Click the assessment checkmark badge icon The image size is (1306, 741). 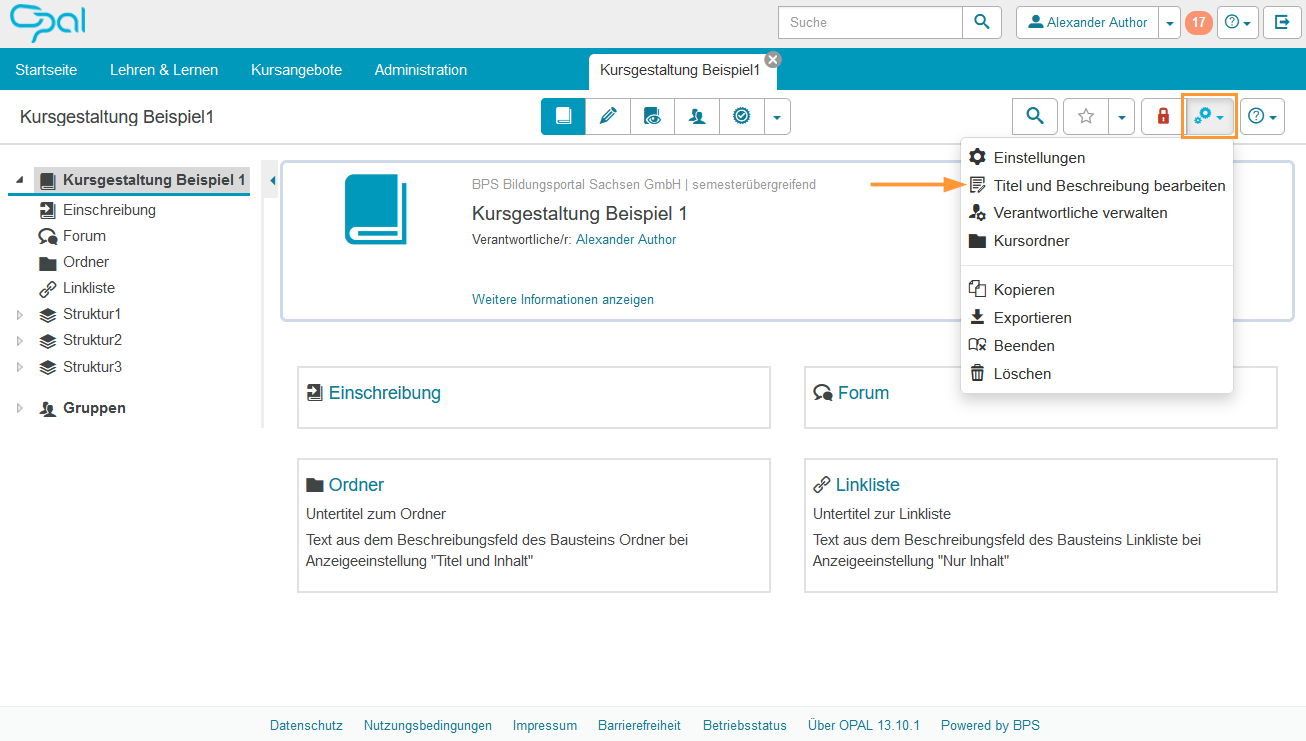coord(741,116)
